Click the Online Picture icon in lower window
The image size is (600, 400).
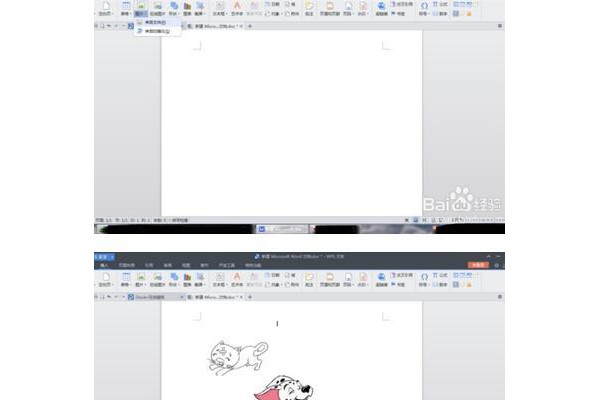click(x=157, y=277)
